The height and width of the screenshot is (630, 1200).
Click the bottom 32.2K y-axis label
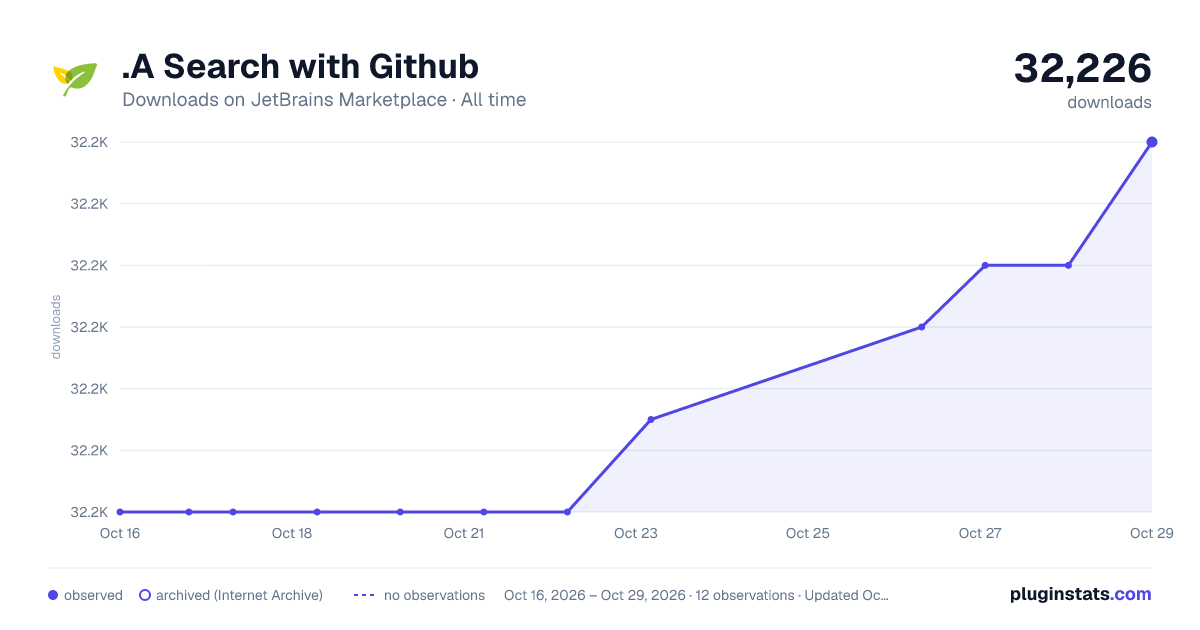tap(89, 512)
